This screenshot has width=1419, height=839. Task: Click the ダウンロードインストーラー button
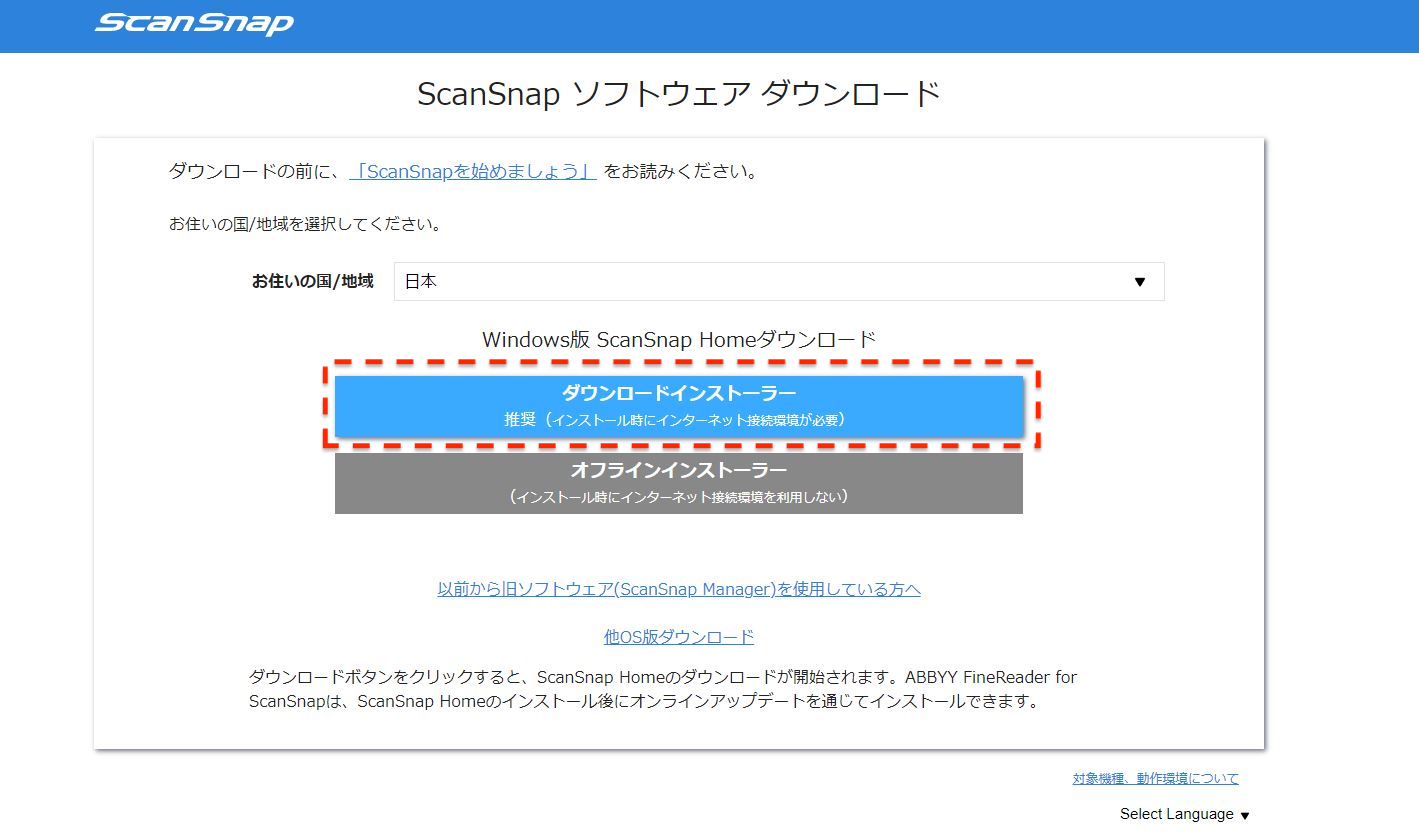tap(679, 406)
